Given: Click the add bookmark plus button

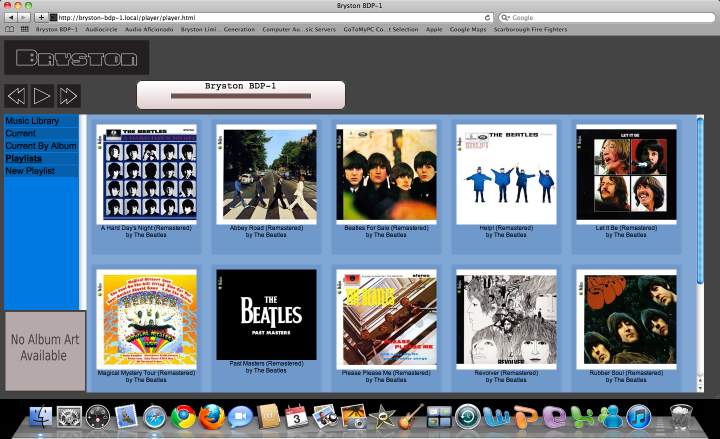Looking at the screenshot, I should click(x=41, y=17).
